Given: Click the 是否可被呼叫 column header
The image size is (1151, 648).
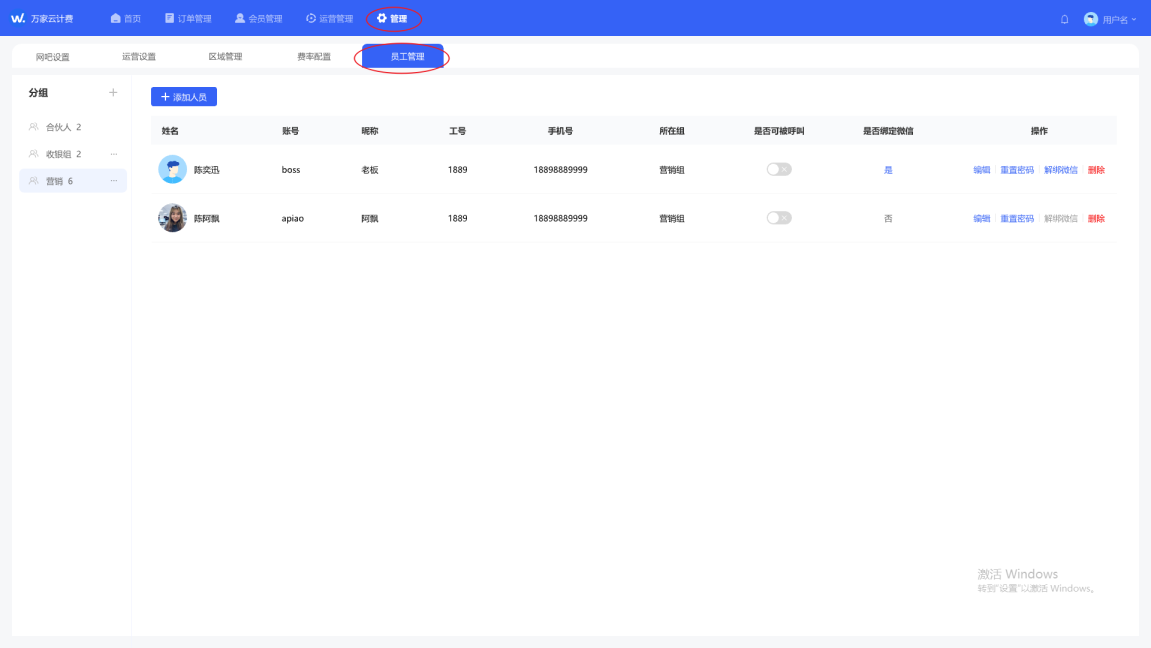Looking at the screenshot, I should tap(779, 131).
